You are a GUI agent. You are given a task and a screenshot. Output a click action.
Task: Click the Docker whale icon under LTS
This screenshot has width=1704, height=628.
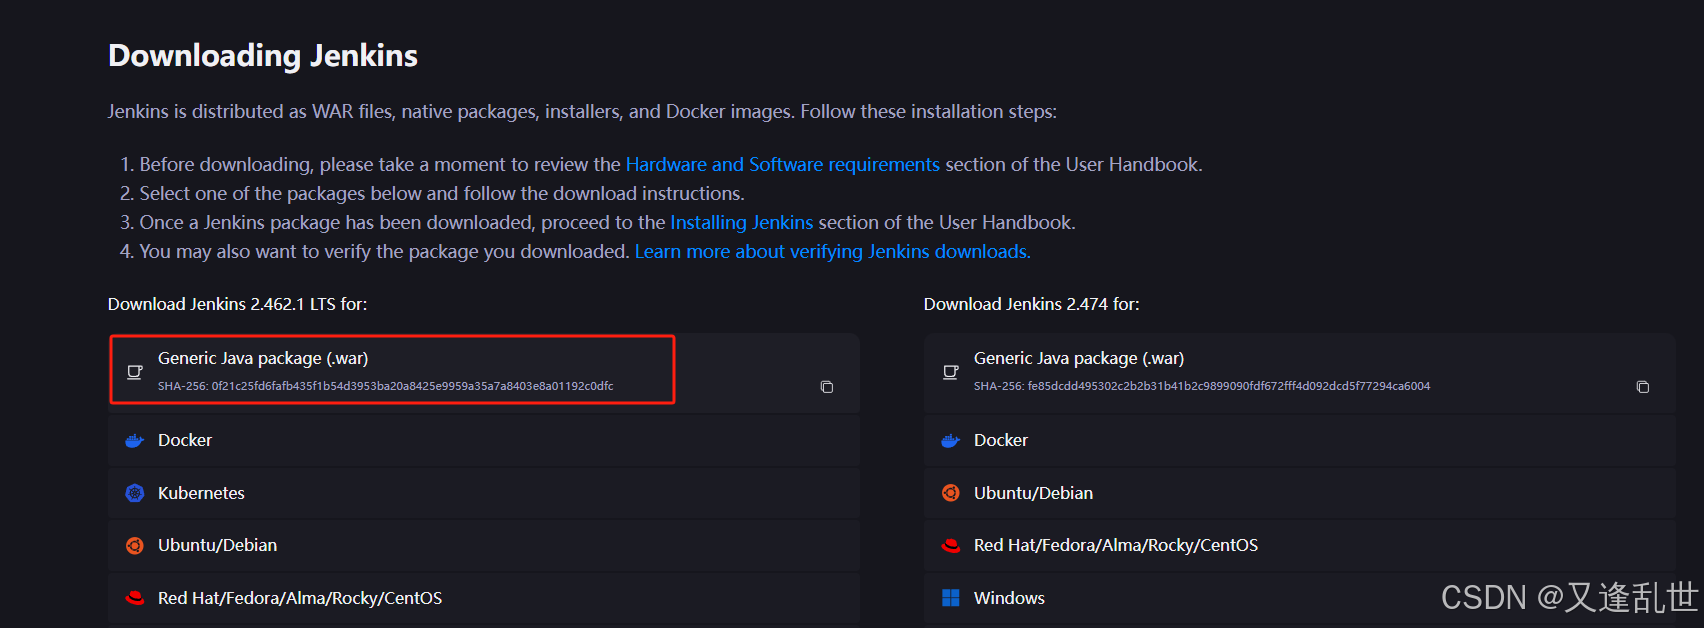pyautogui.click(x=135, y=440)
